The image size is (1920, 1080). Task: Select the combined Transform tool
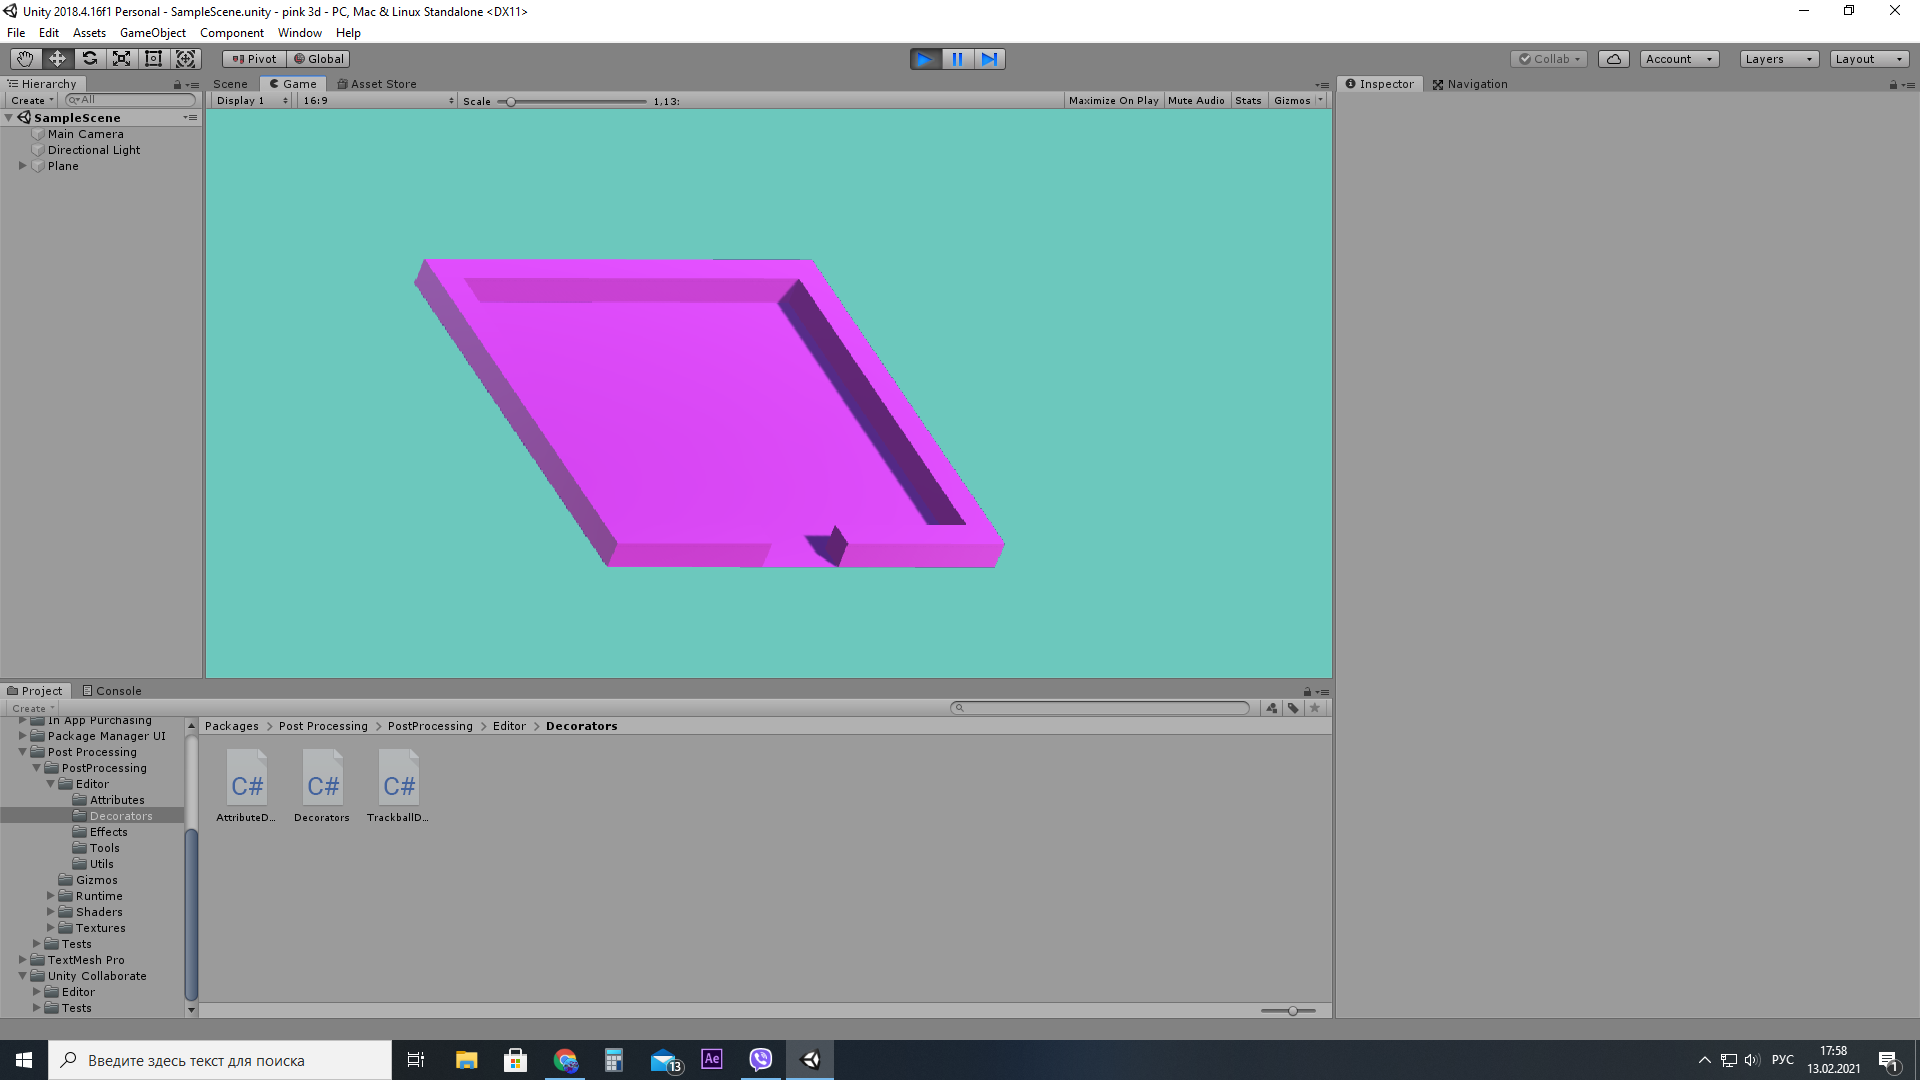(x=186, y=59)
